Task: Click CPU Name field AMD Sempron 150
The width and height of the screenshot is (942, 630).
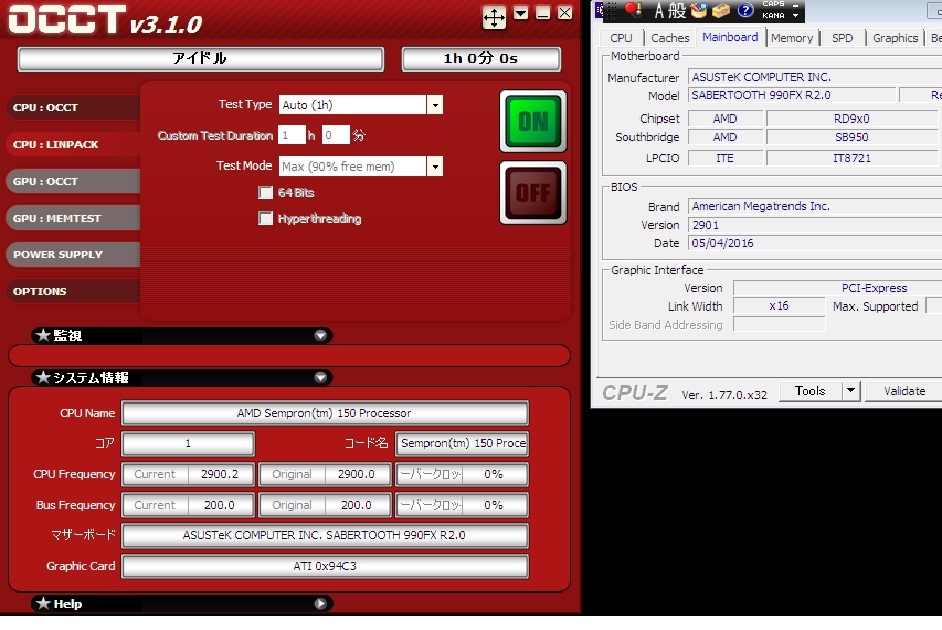Action: coord(324,413)
